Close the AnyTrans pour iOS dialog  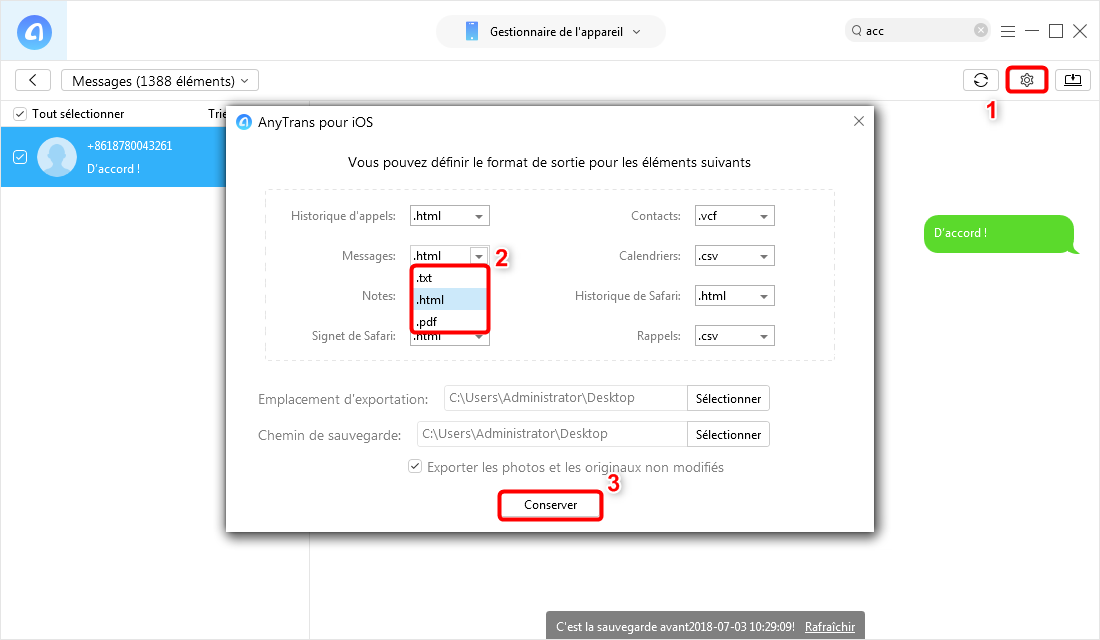tap(859, 121)
